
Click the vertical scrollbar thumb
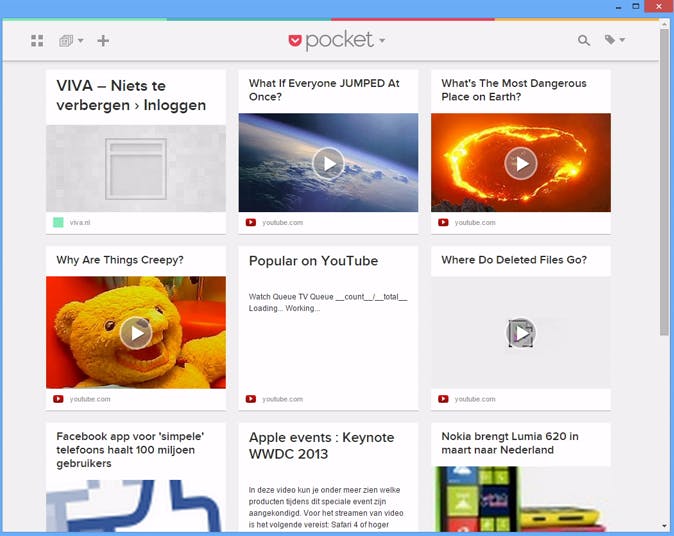(664, 181)
